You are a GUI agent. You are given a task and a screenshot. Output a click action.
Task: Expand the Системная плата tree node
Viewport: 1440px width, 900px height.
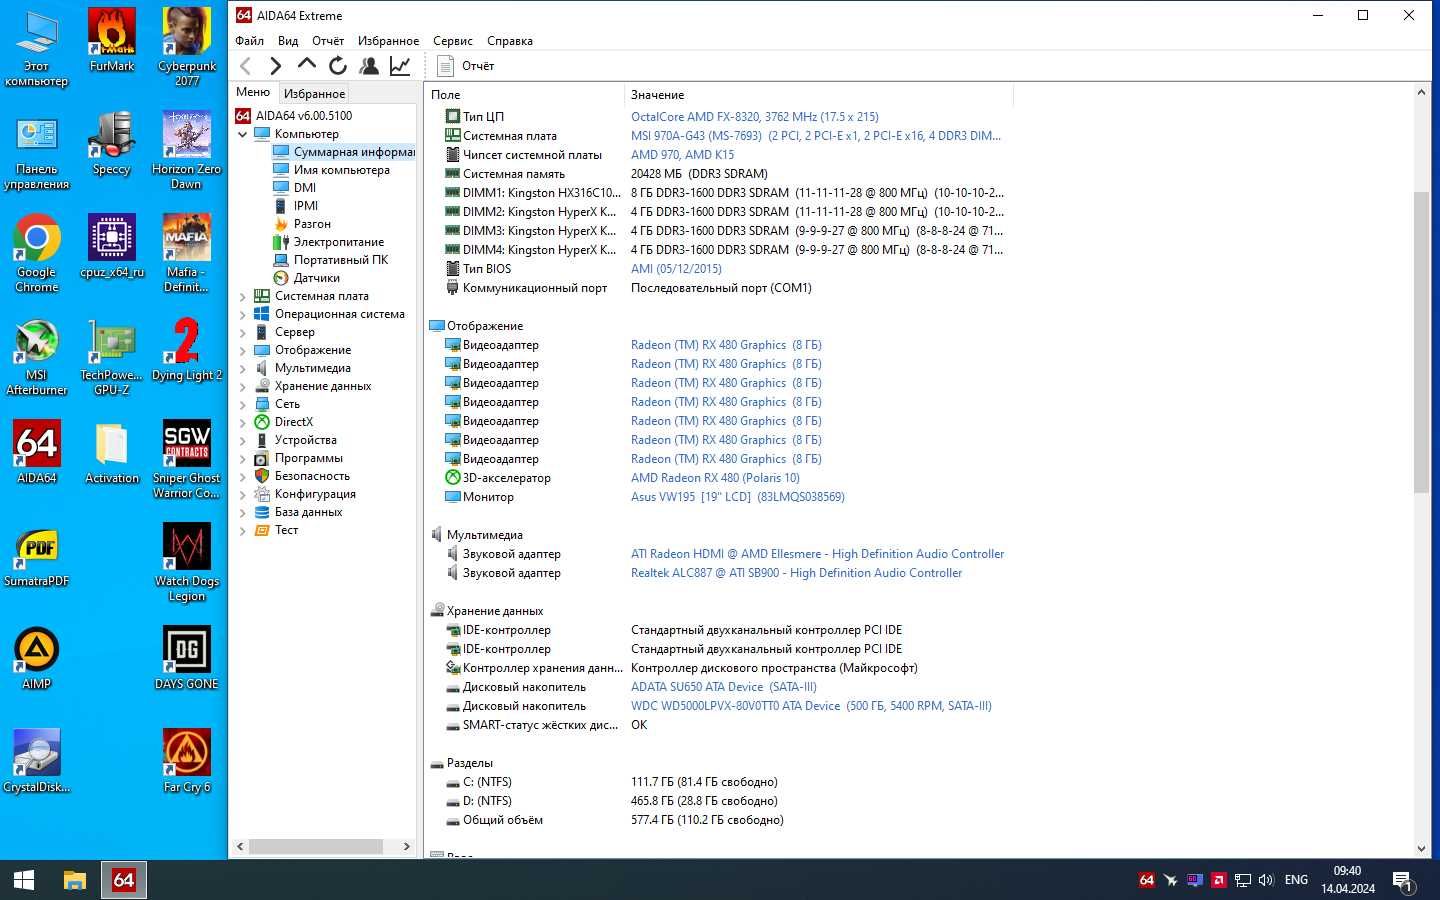pyautogui.click(x=242, y=296)
